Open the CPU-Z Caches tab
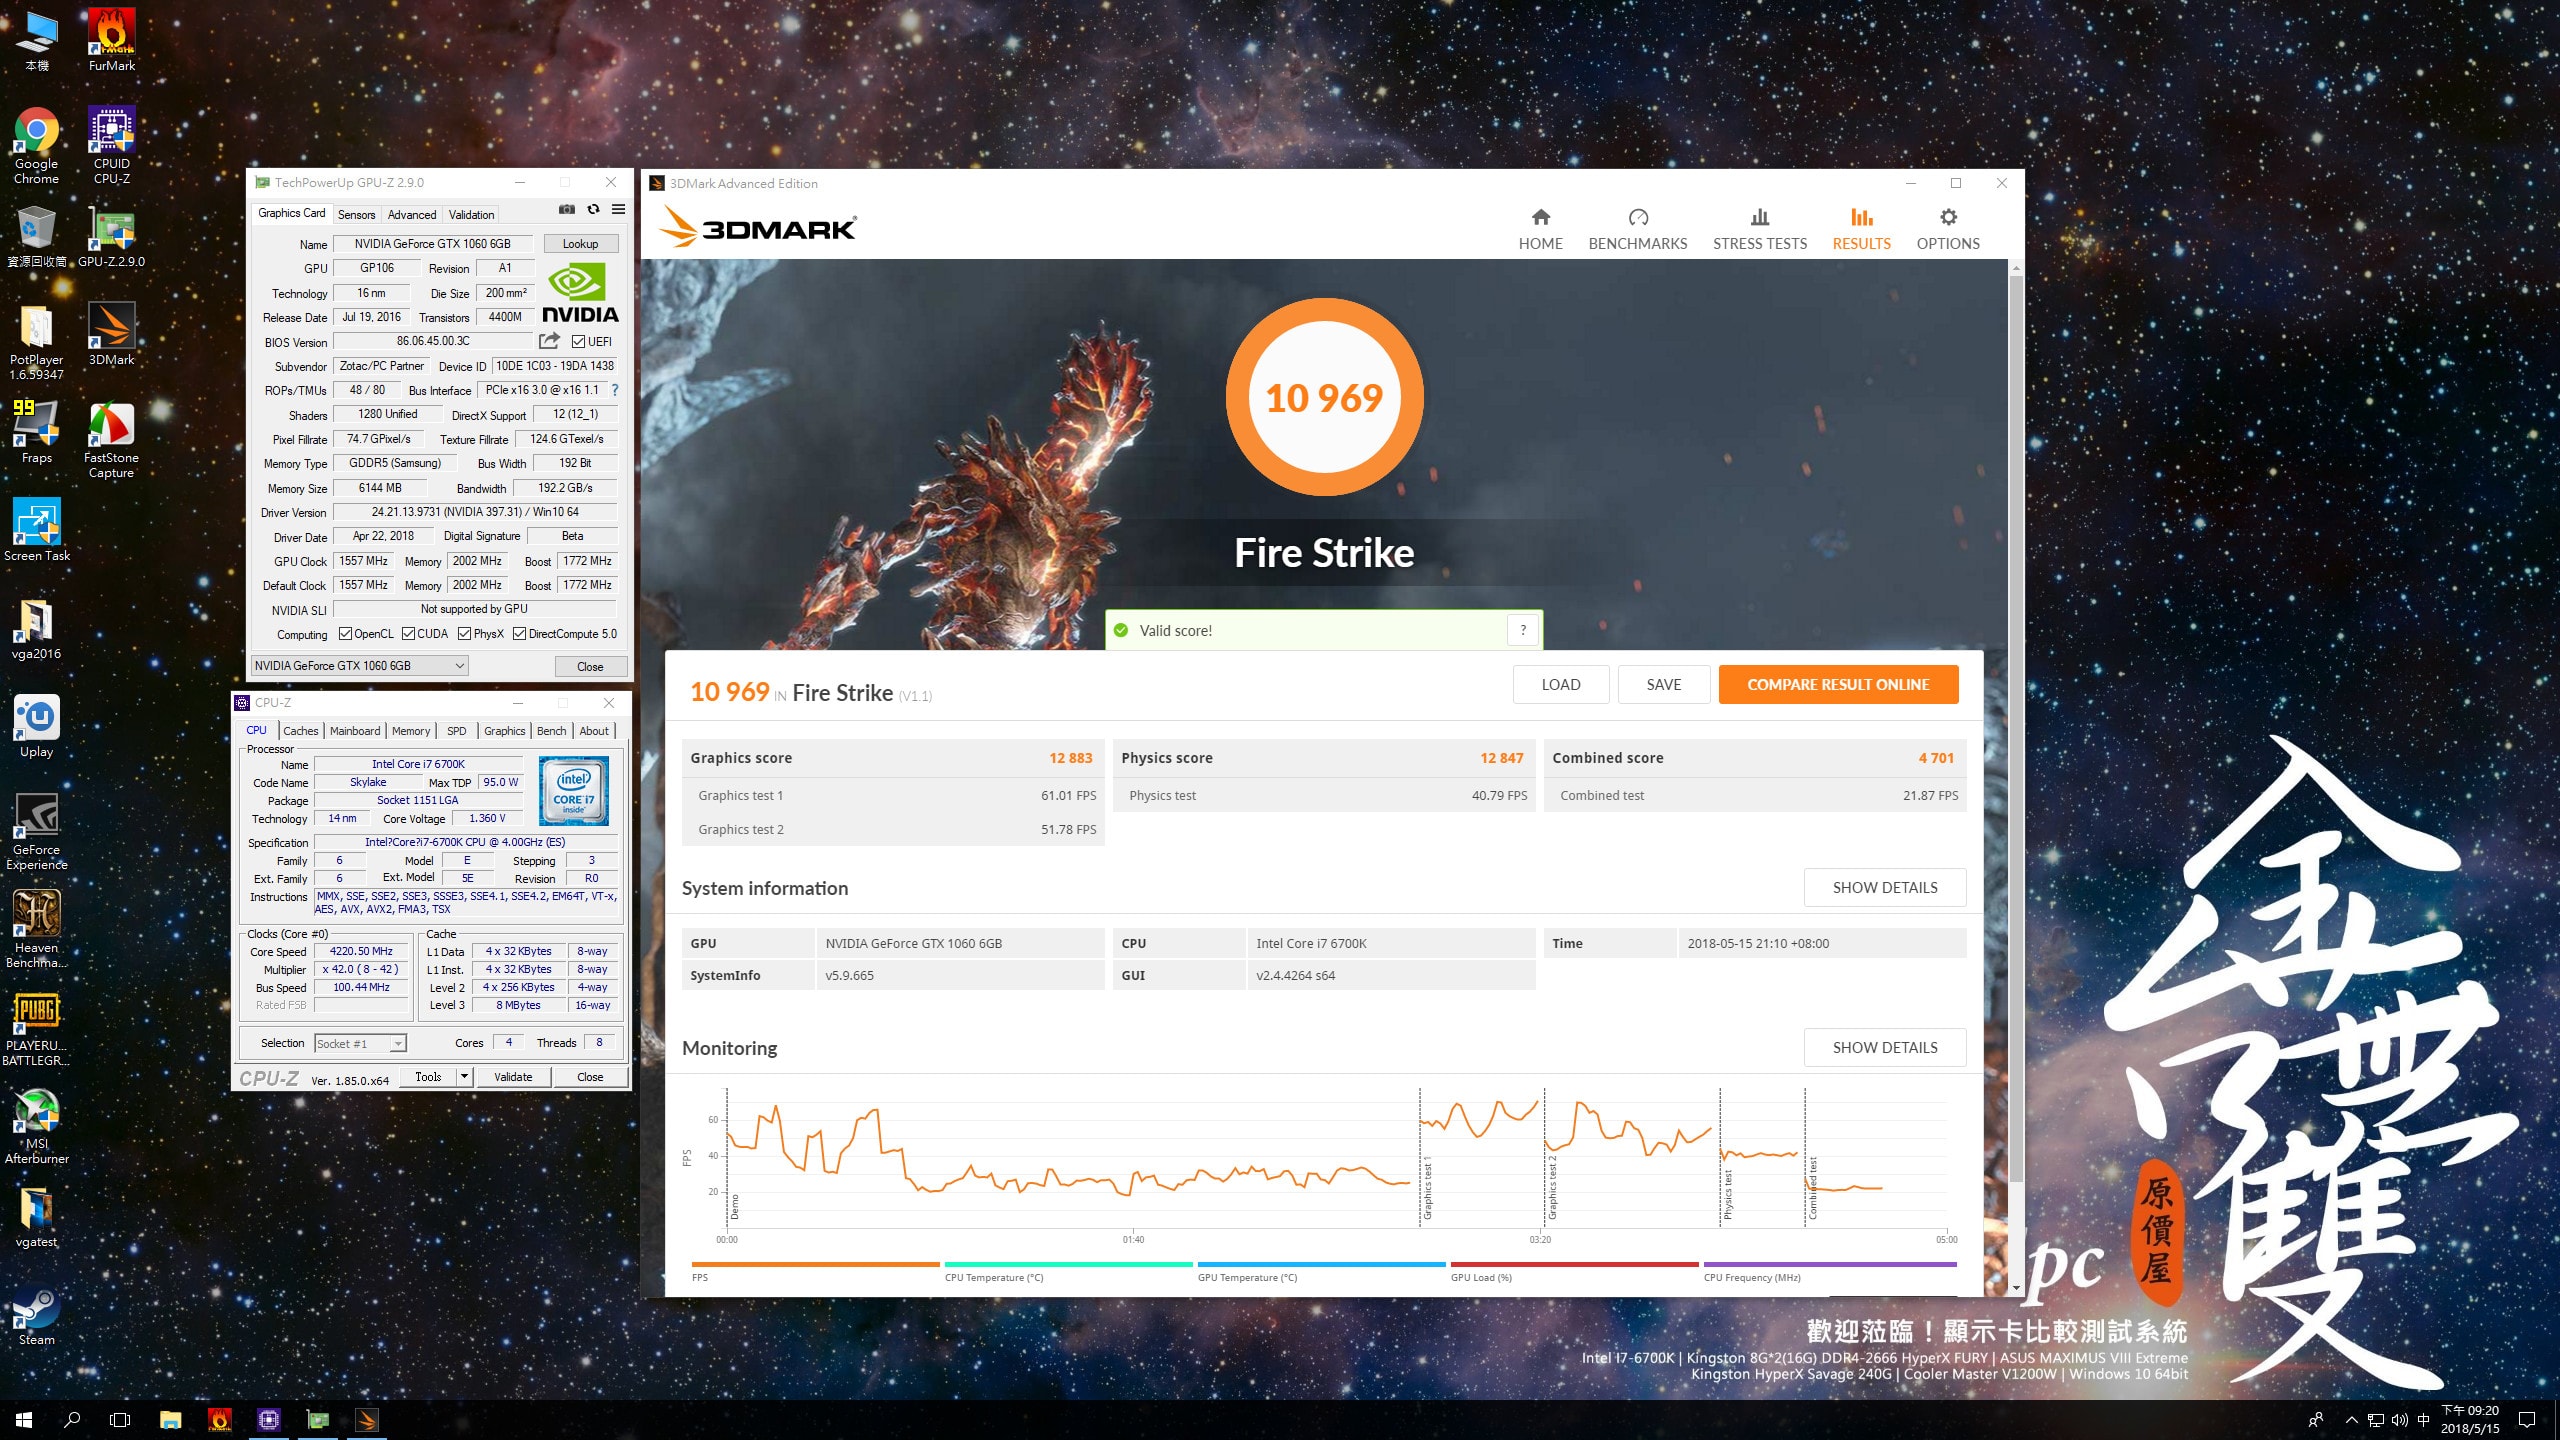The image size is (2560, 1440). point(300,731)
